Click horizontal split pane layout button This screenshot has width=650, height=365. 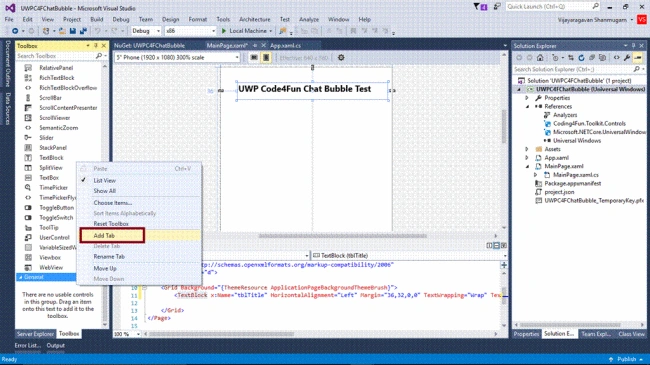[496, 246]
